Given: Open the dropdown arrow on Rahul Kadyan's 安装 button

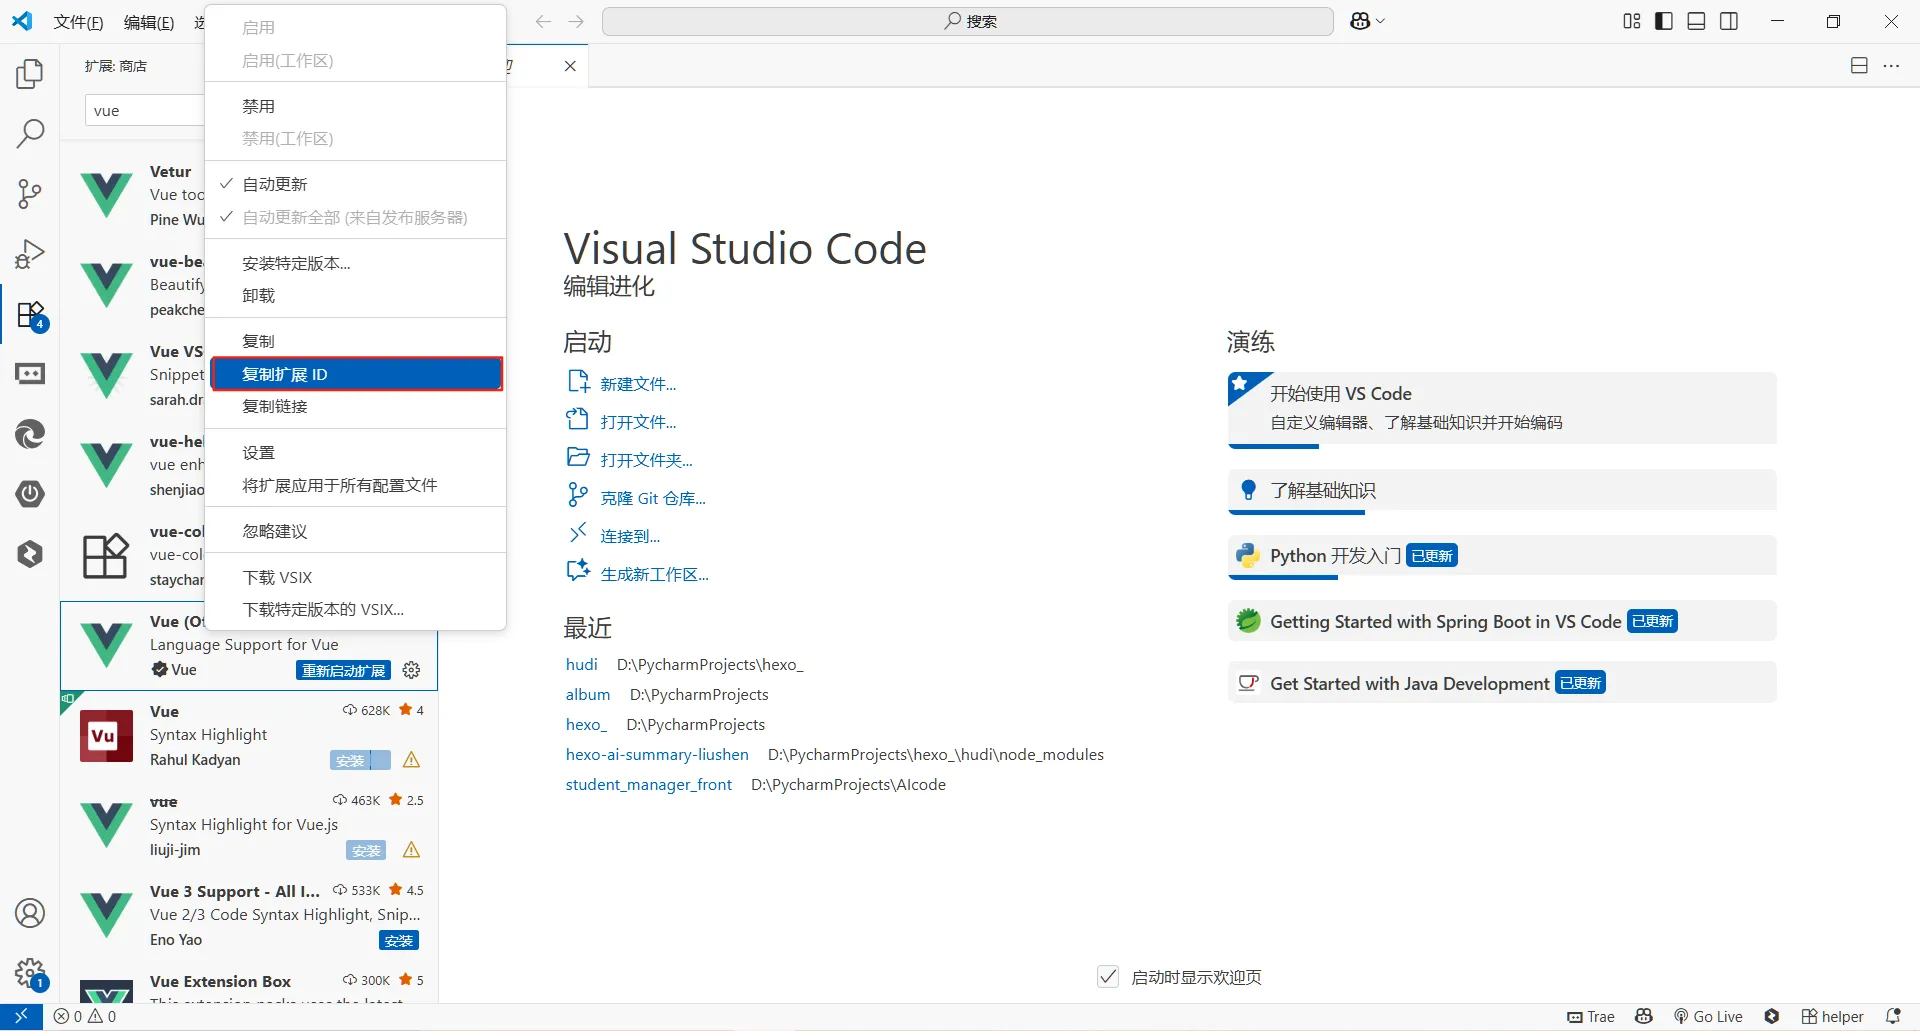Looking at the screenshot, I should tap(380, 760).
